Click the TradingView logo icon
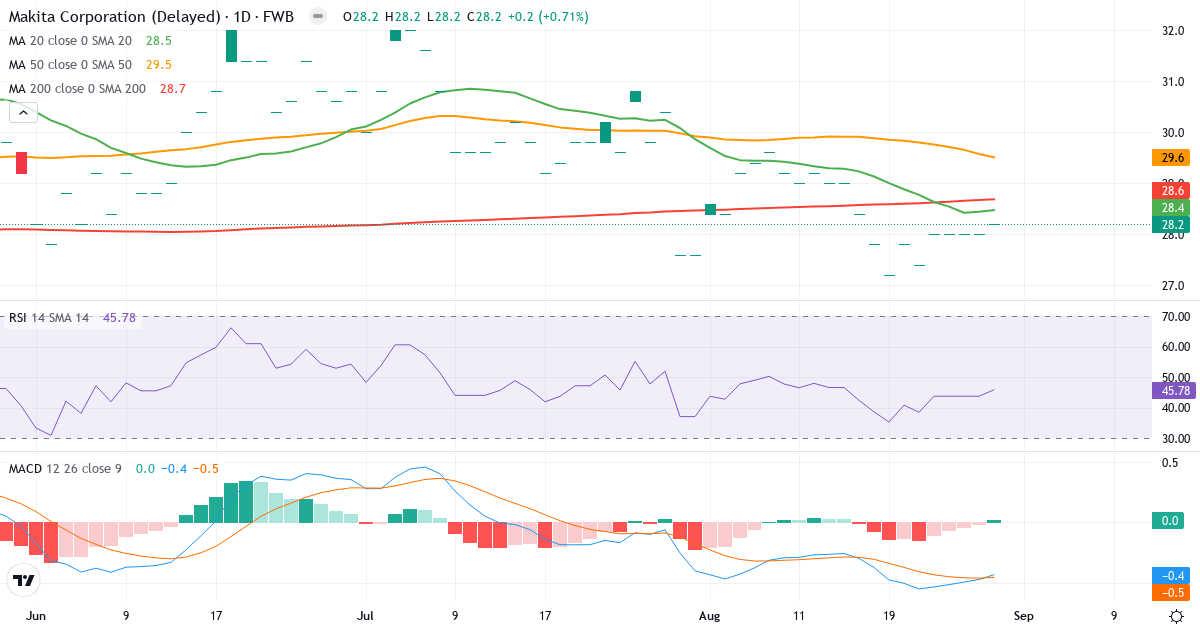This screenshot has height=630, width=1200. (24, 580)
